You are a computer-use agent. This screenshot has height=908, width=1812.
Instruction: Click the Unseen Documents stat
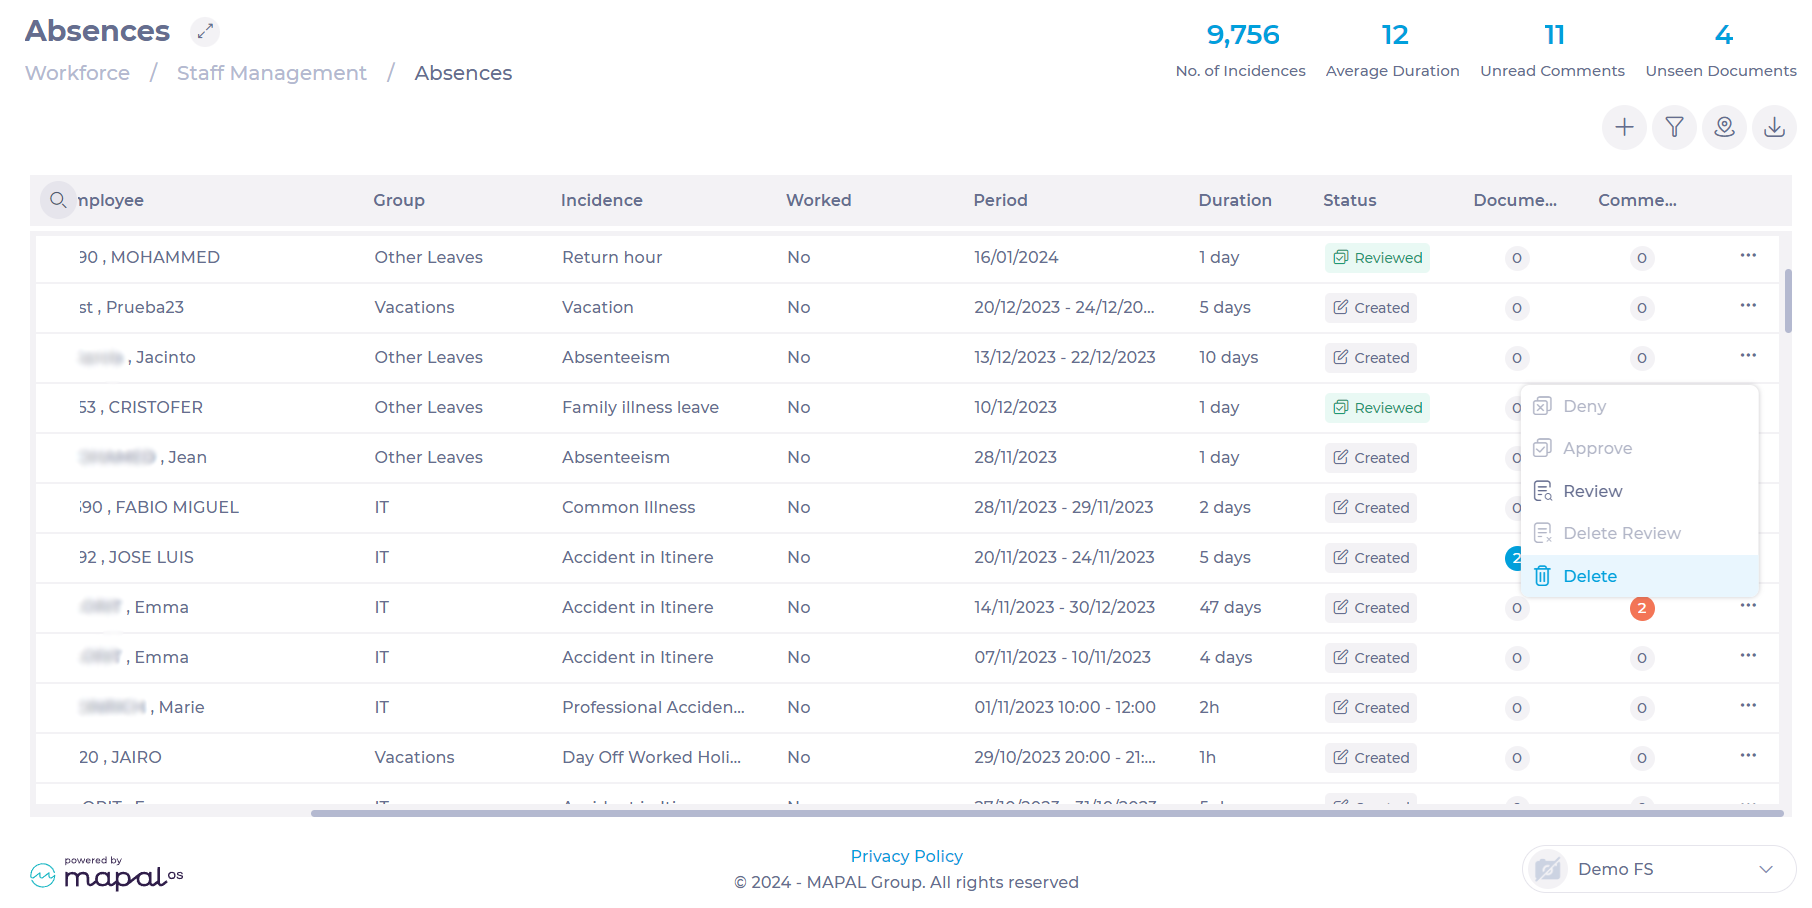tap(1721, 50)
